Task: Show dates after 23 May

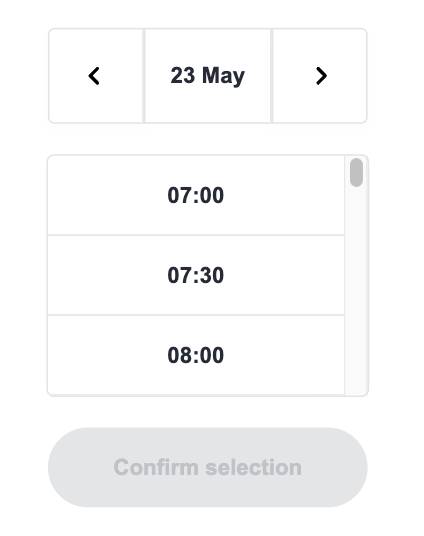Action: click(x=320, y=76)
